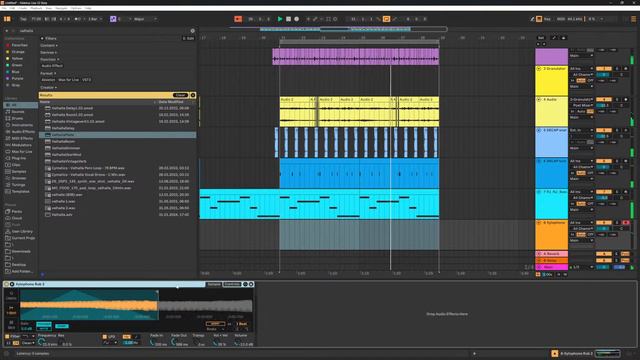Select ValhallaDelay in results list
The width and height of the screenshot is (640, 360).
tap(117, 128)
